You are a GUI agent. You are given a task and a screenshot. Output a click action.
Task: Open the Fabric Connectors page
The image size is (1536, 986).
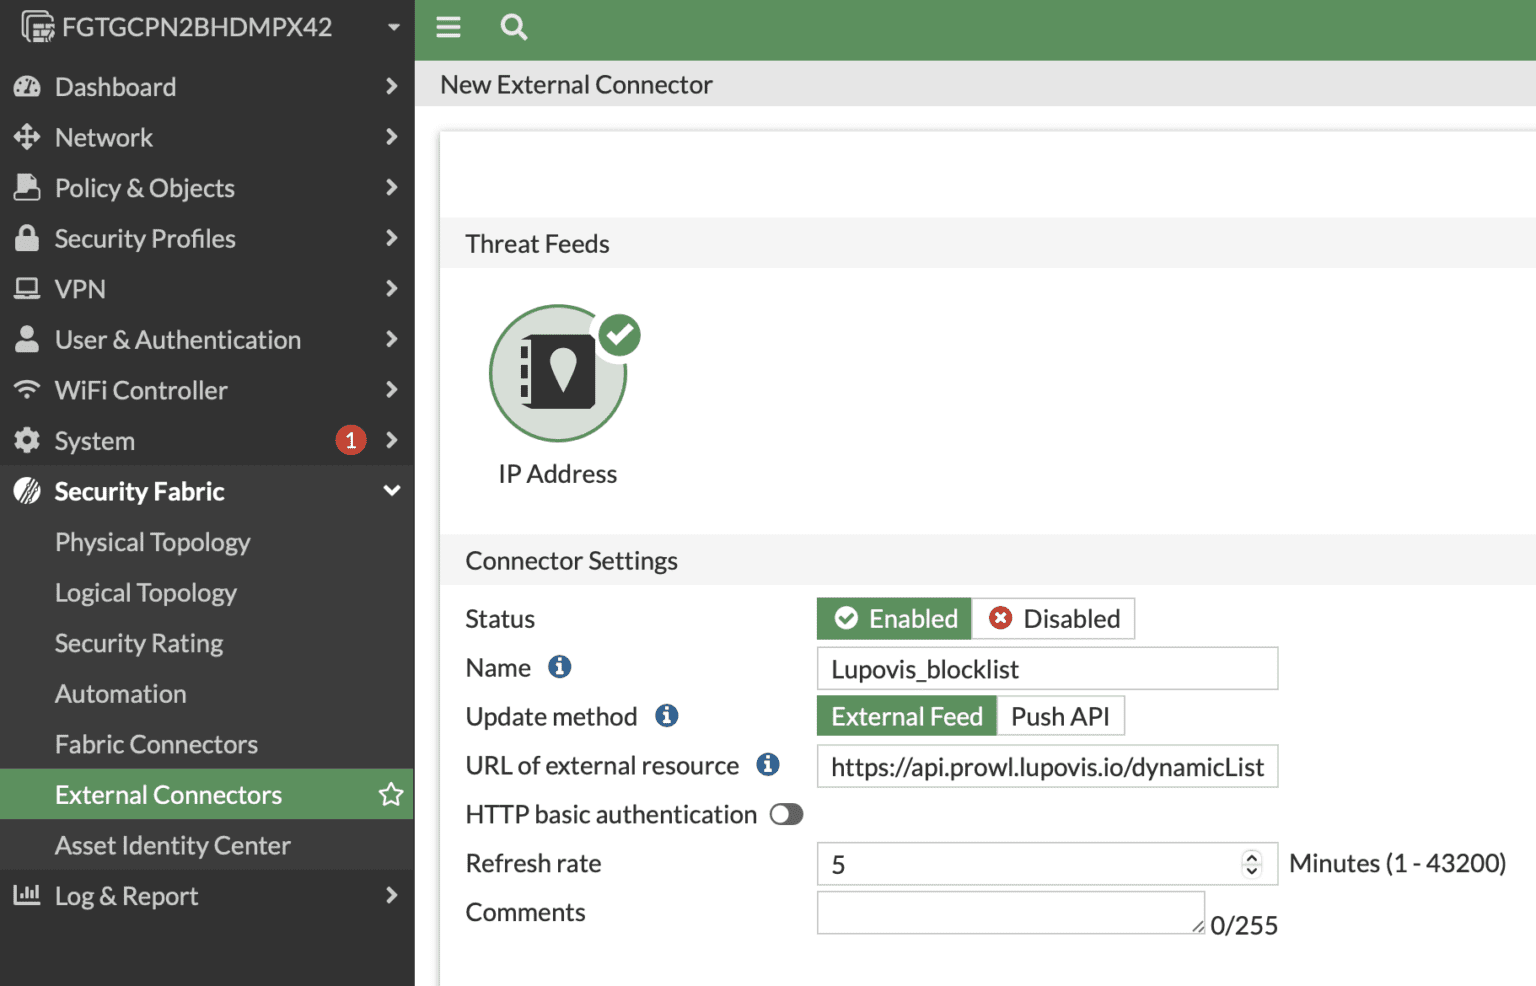click(156, 744)
